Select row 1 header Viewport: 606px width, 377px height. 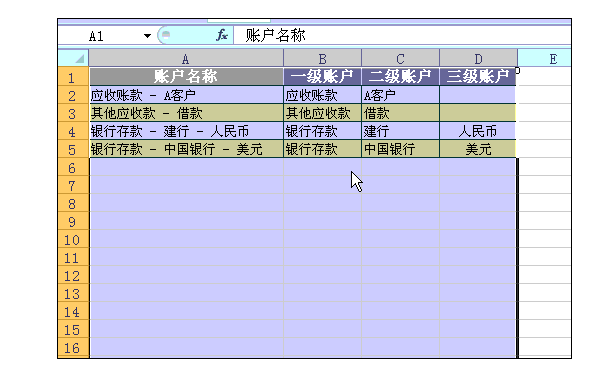point(73,77)
